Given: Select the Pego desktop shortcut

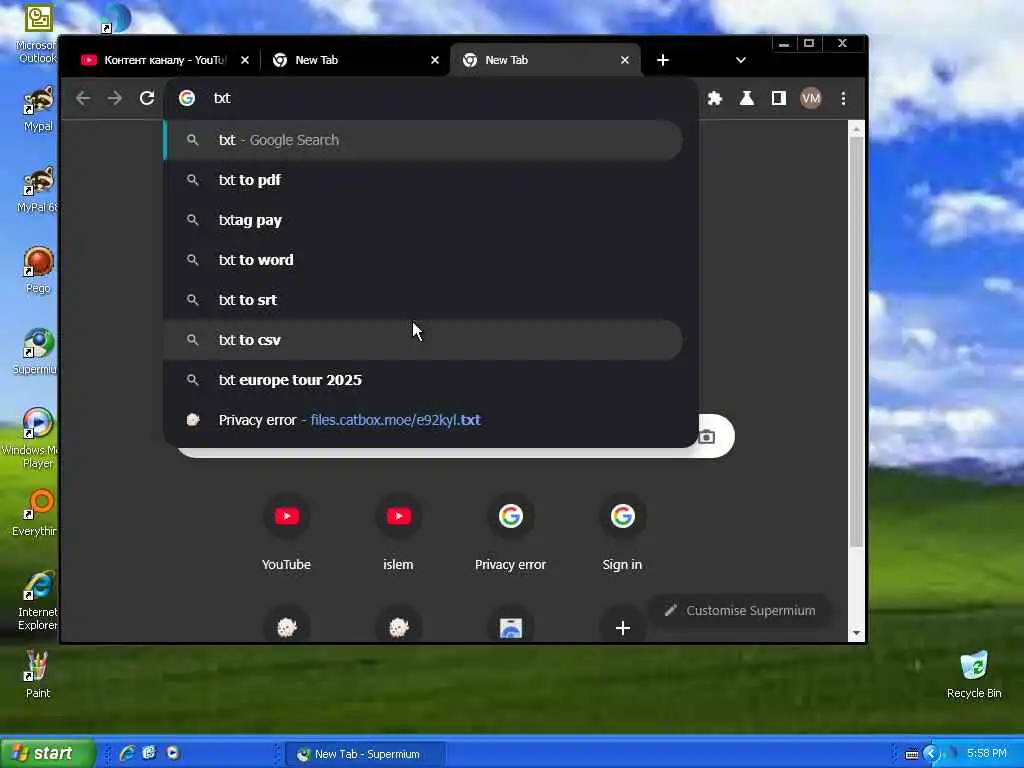Looking at the screenshot, I should (x=38, y=270).
